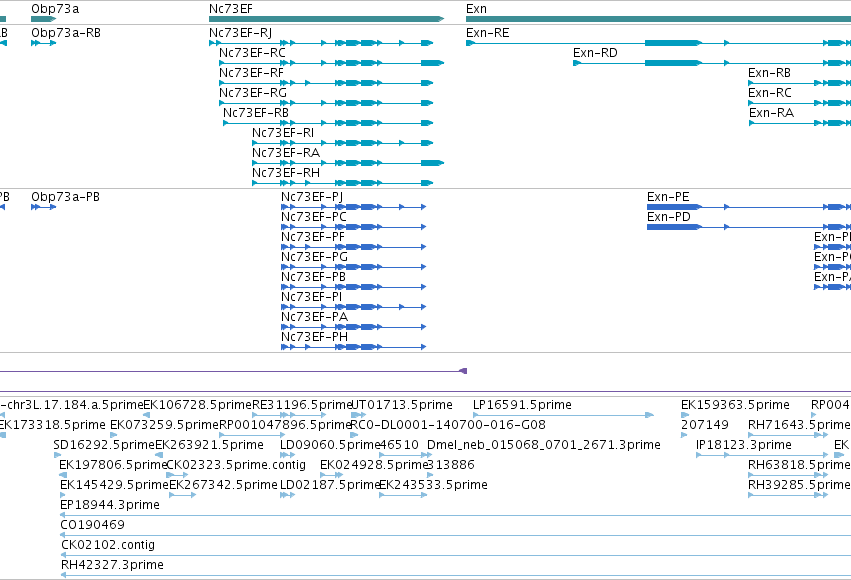
Task: Select EST EK197806.5prime
Action: (113, 466)
